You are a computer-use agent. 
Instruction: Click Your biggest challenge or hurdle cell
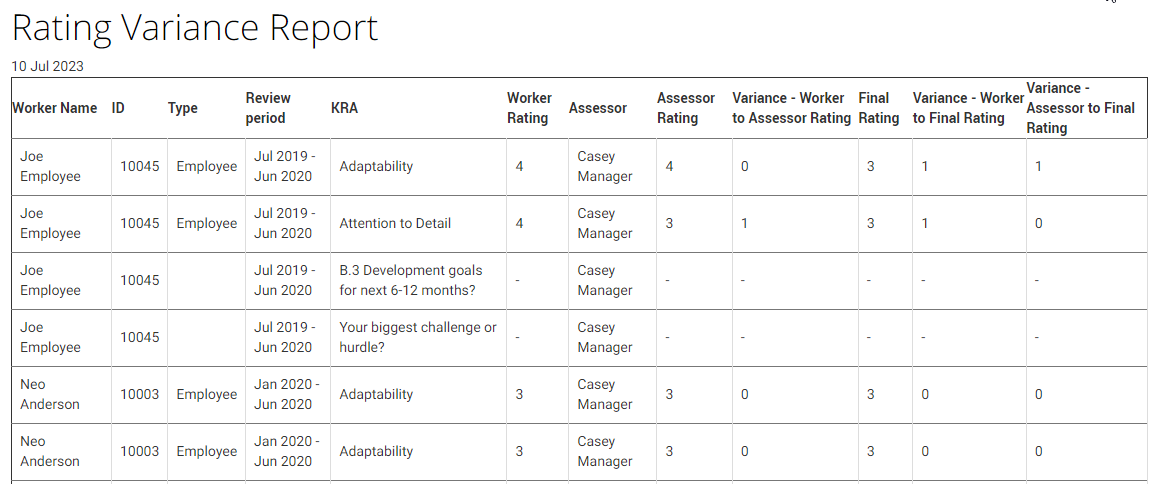coord(418,338)
